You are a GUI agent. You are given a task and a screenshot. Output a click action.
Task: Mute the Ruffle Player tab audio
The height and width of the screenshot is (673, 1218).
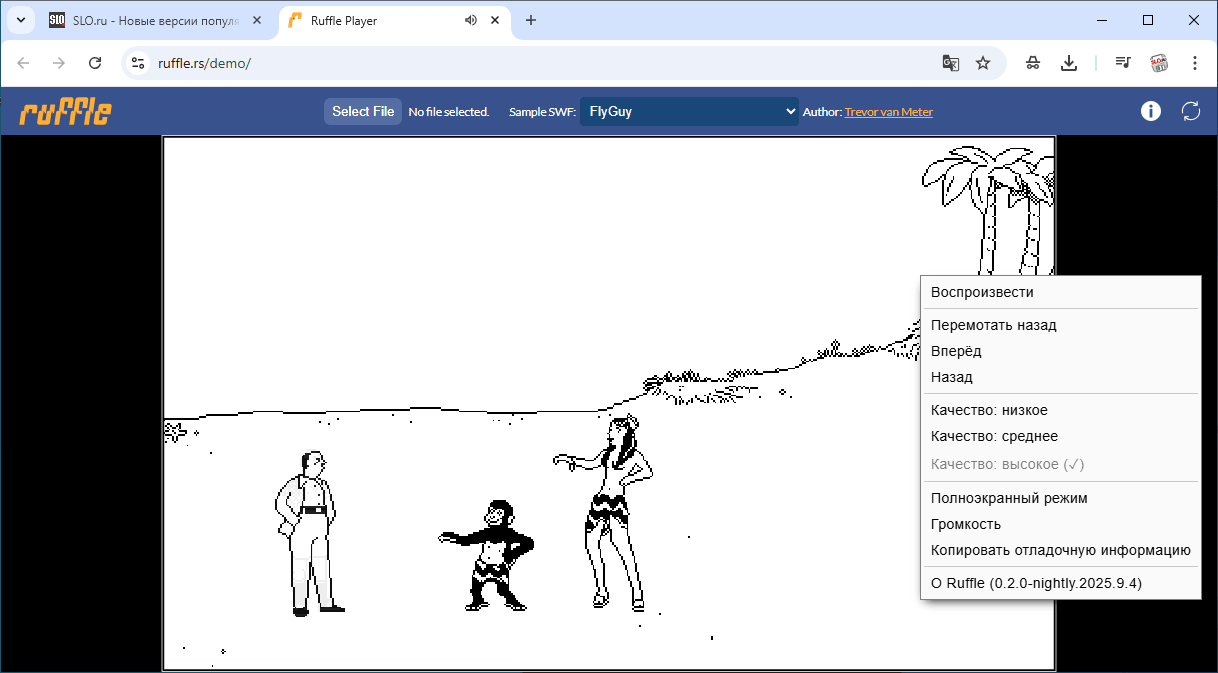click(x=471, y=20)
